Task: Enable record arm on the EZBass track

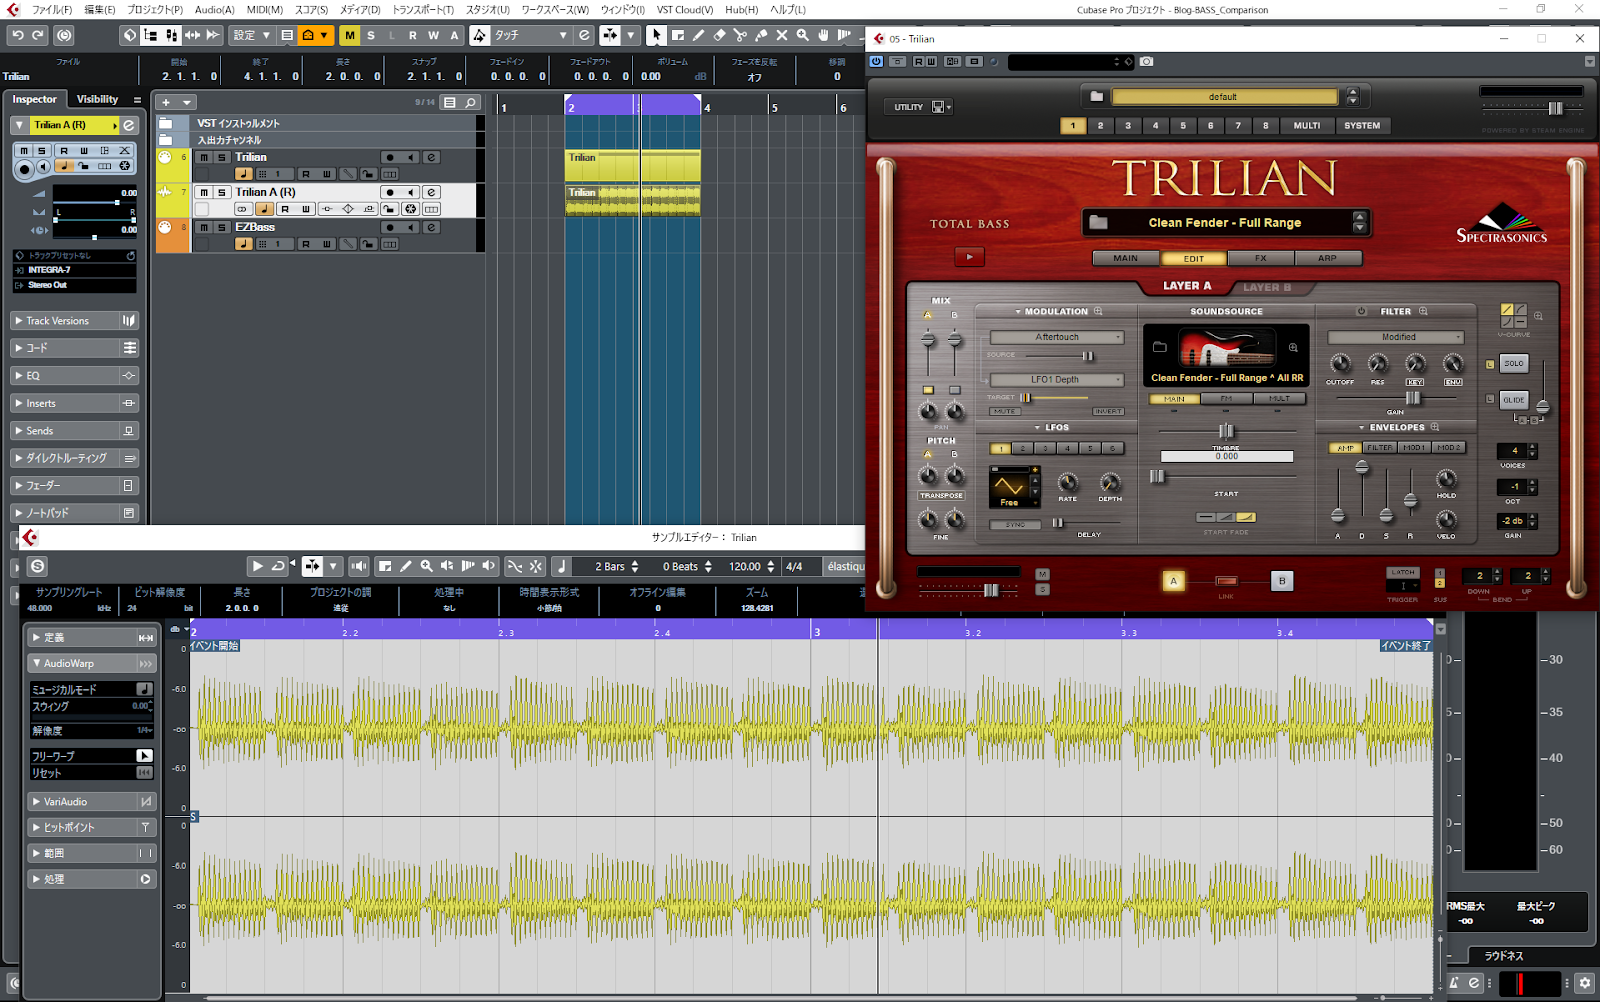Action: coord(390,226)
